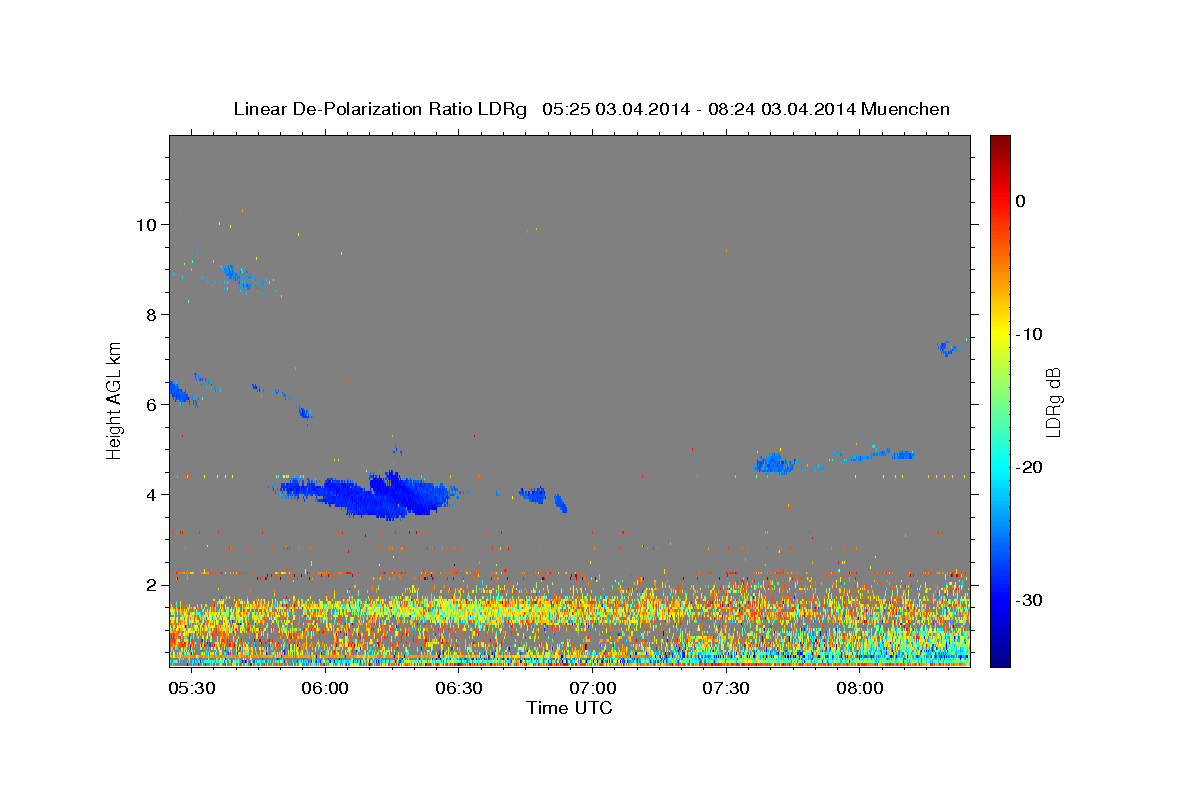Viewport: 1200px width, 800px height.
Task: Click the 05:30 time tick label
Action: coord(191,689)
